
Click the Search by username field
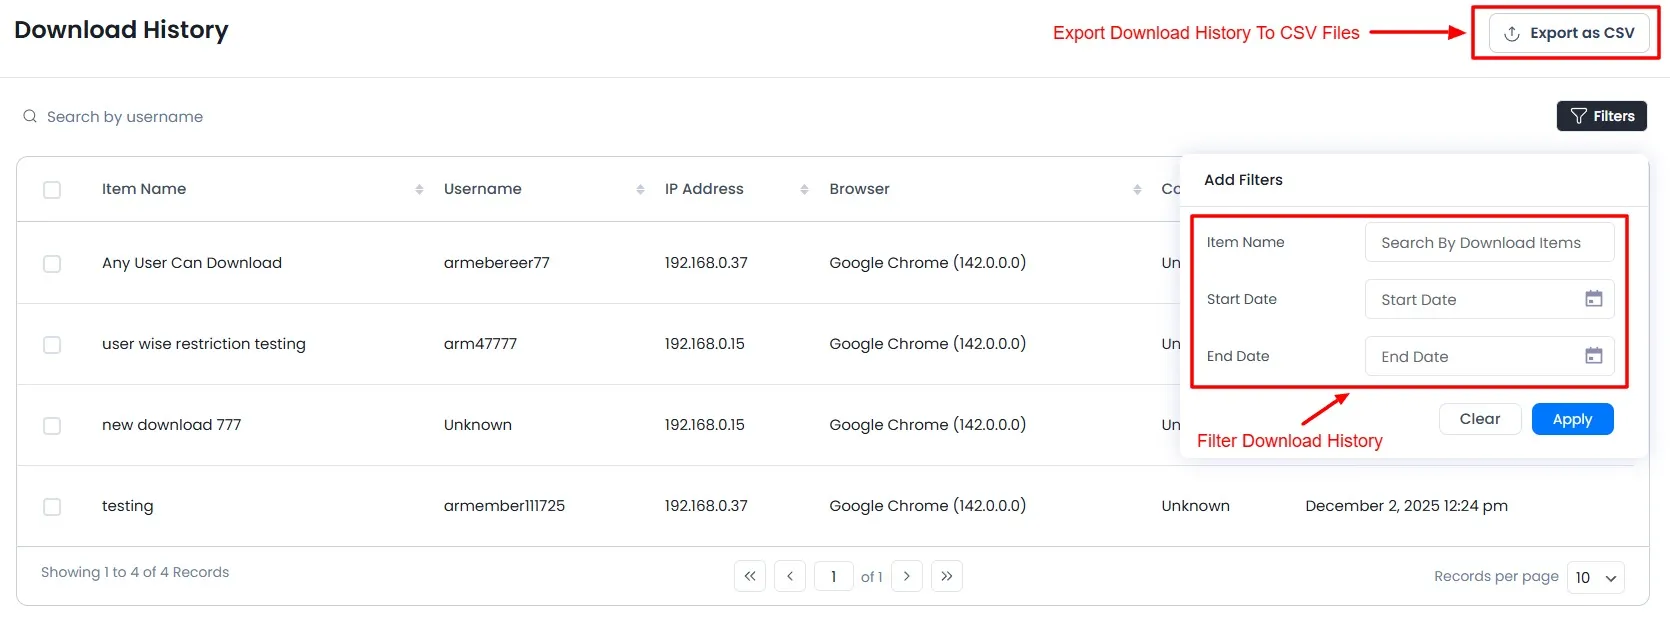(125, 117)
